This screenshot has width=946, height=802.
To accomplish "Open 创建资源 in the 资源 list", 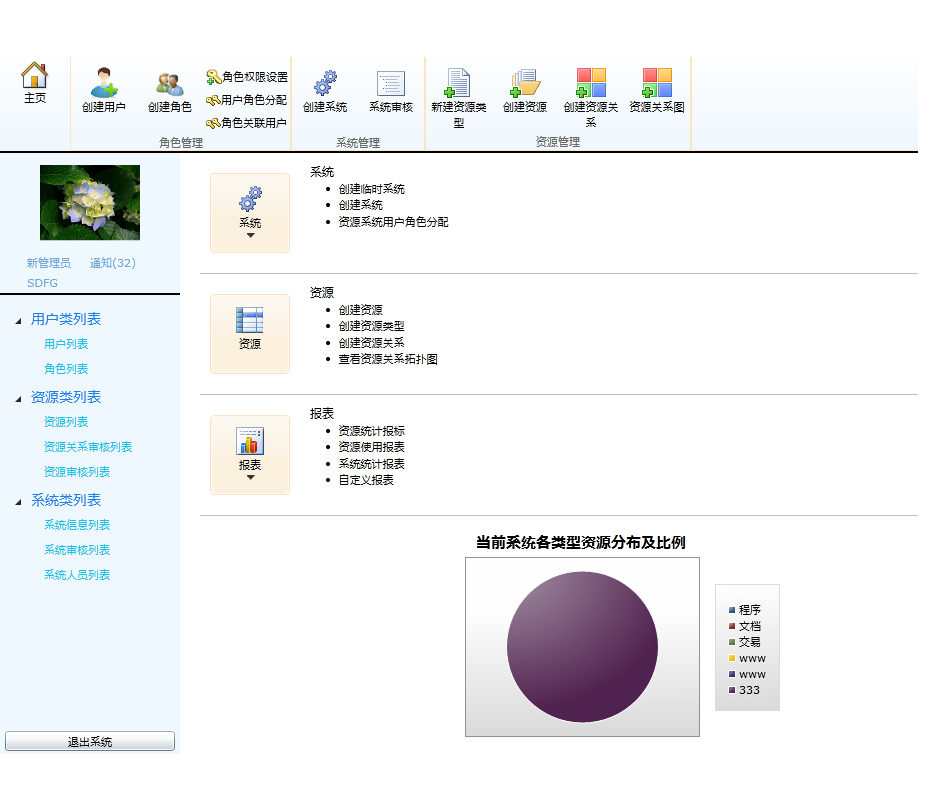I will 360,310.
